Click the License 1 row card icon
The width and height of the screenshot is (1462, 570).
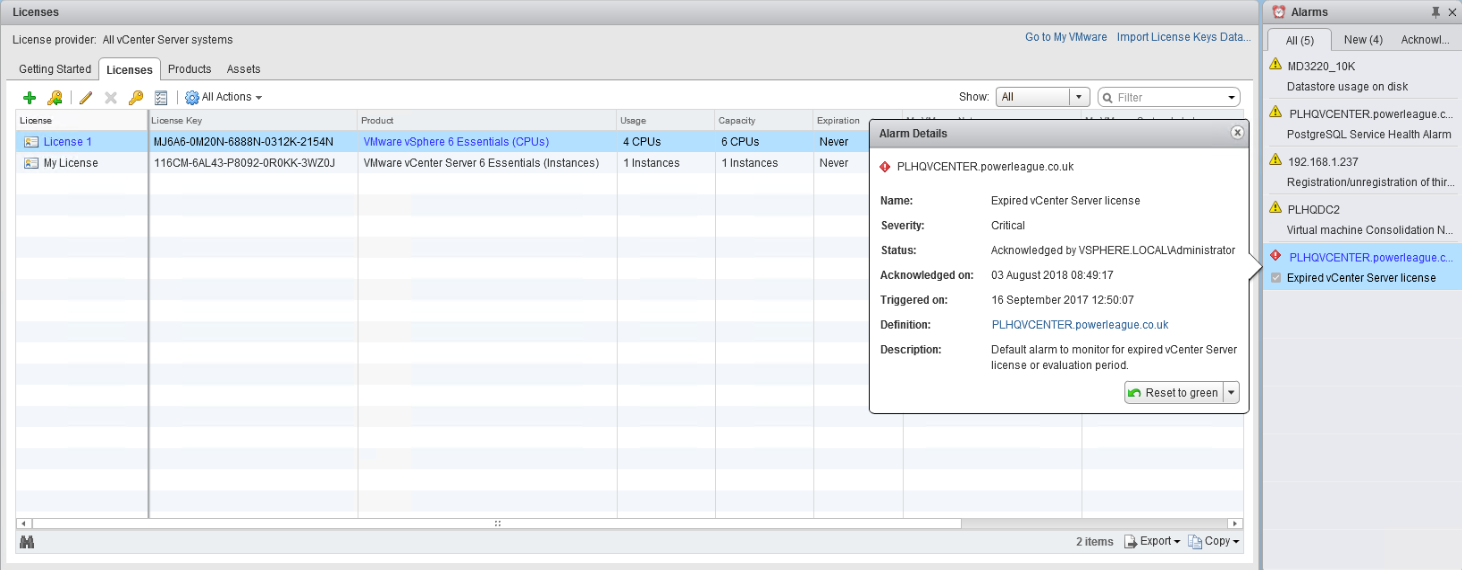tap(31, 142)
